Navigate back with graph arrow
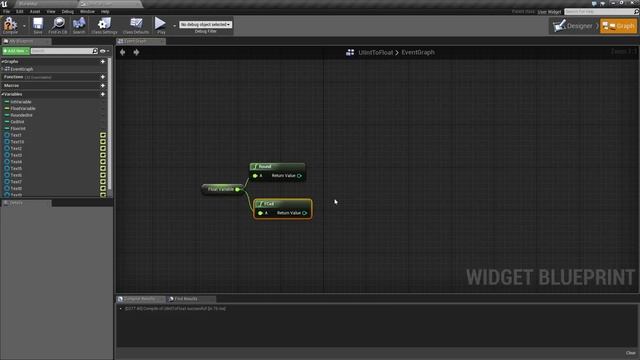Image resolution: width=640 pixels, height=360 pixels. point(122,52)
